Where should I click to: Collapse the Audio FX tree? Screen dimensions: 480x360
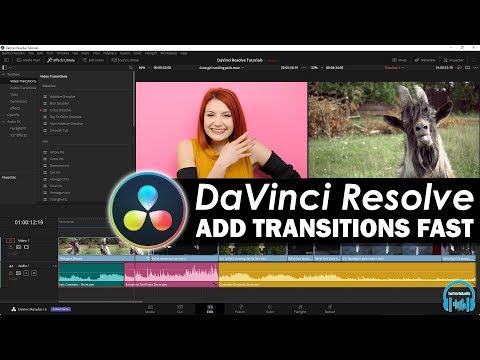tap(4, 122)
